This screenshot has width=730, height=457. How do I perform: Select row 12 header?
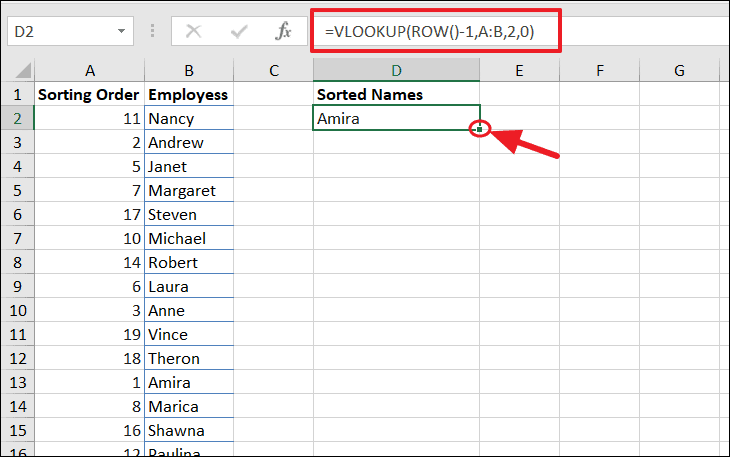point(17,358)
